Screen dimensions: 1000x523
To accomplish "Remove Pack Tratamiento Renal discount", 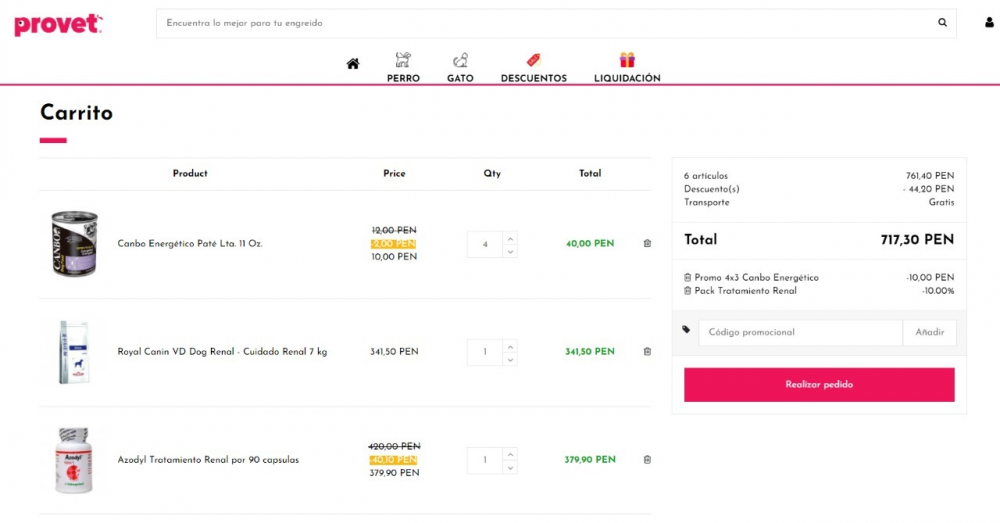I will tap(688, 291).
